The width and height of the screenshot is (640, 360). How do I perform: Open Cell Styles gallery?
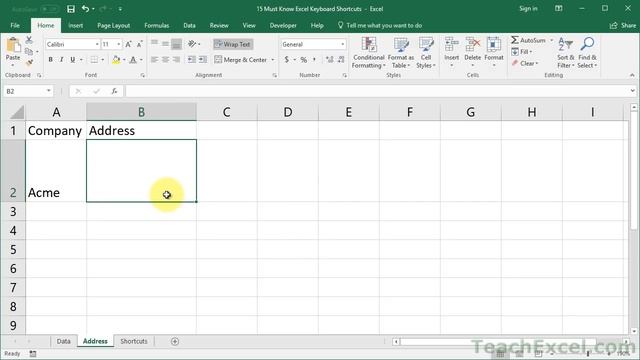coord(426,53)
